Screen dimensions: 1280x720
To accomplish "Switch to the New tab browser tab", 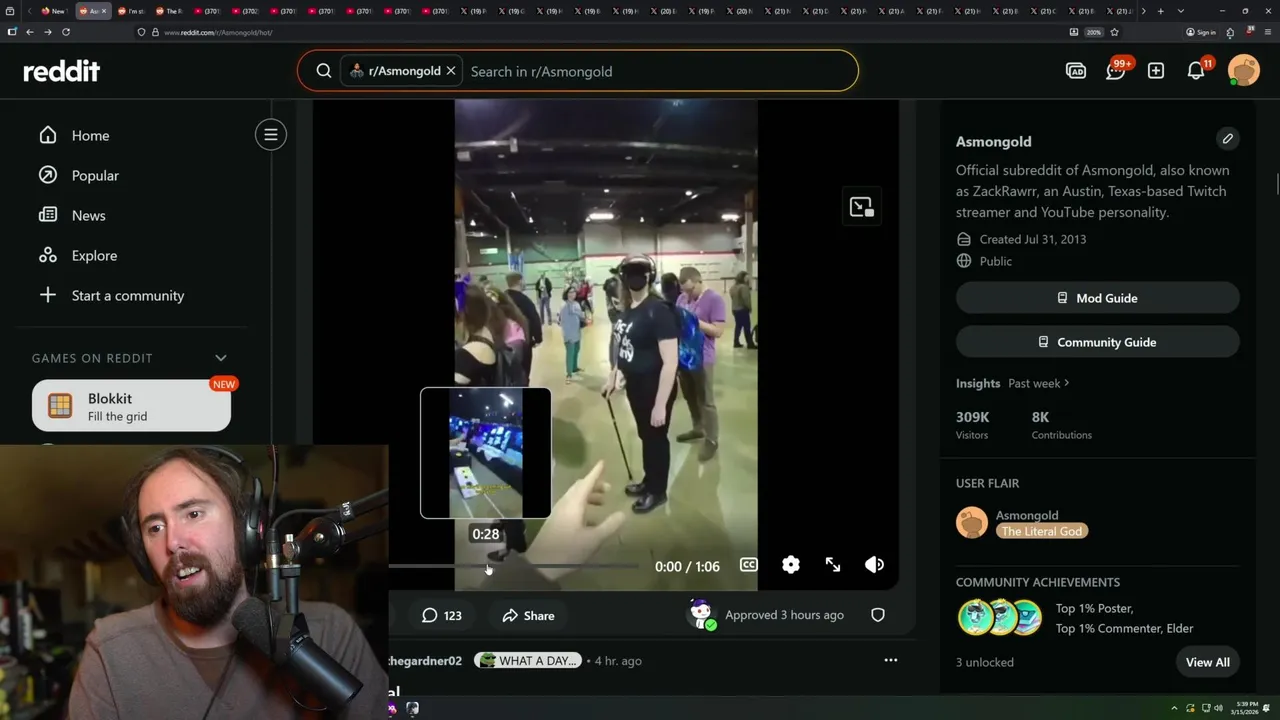I will 53,11.
